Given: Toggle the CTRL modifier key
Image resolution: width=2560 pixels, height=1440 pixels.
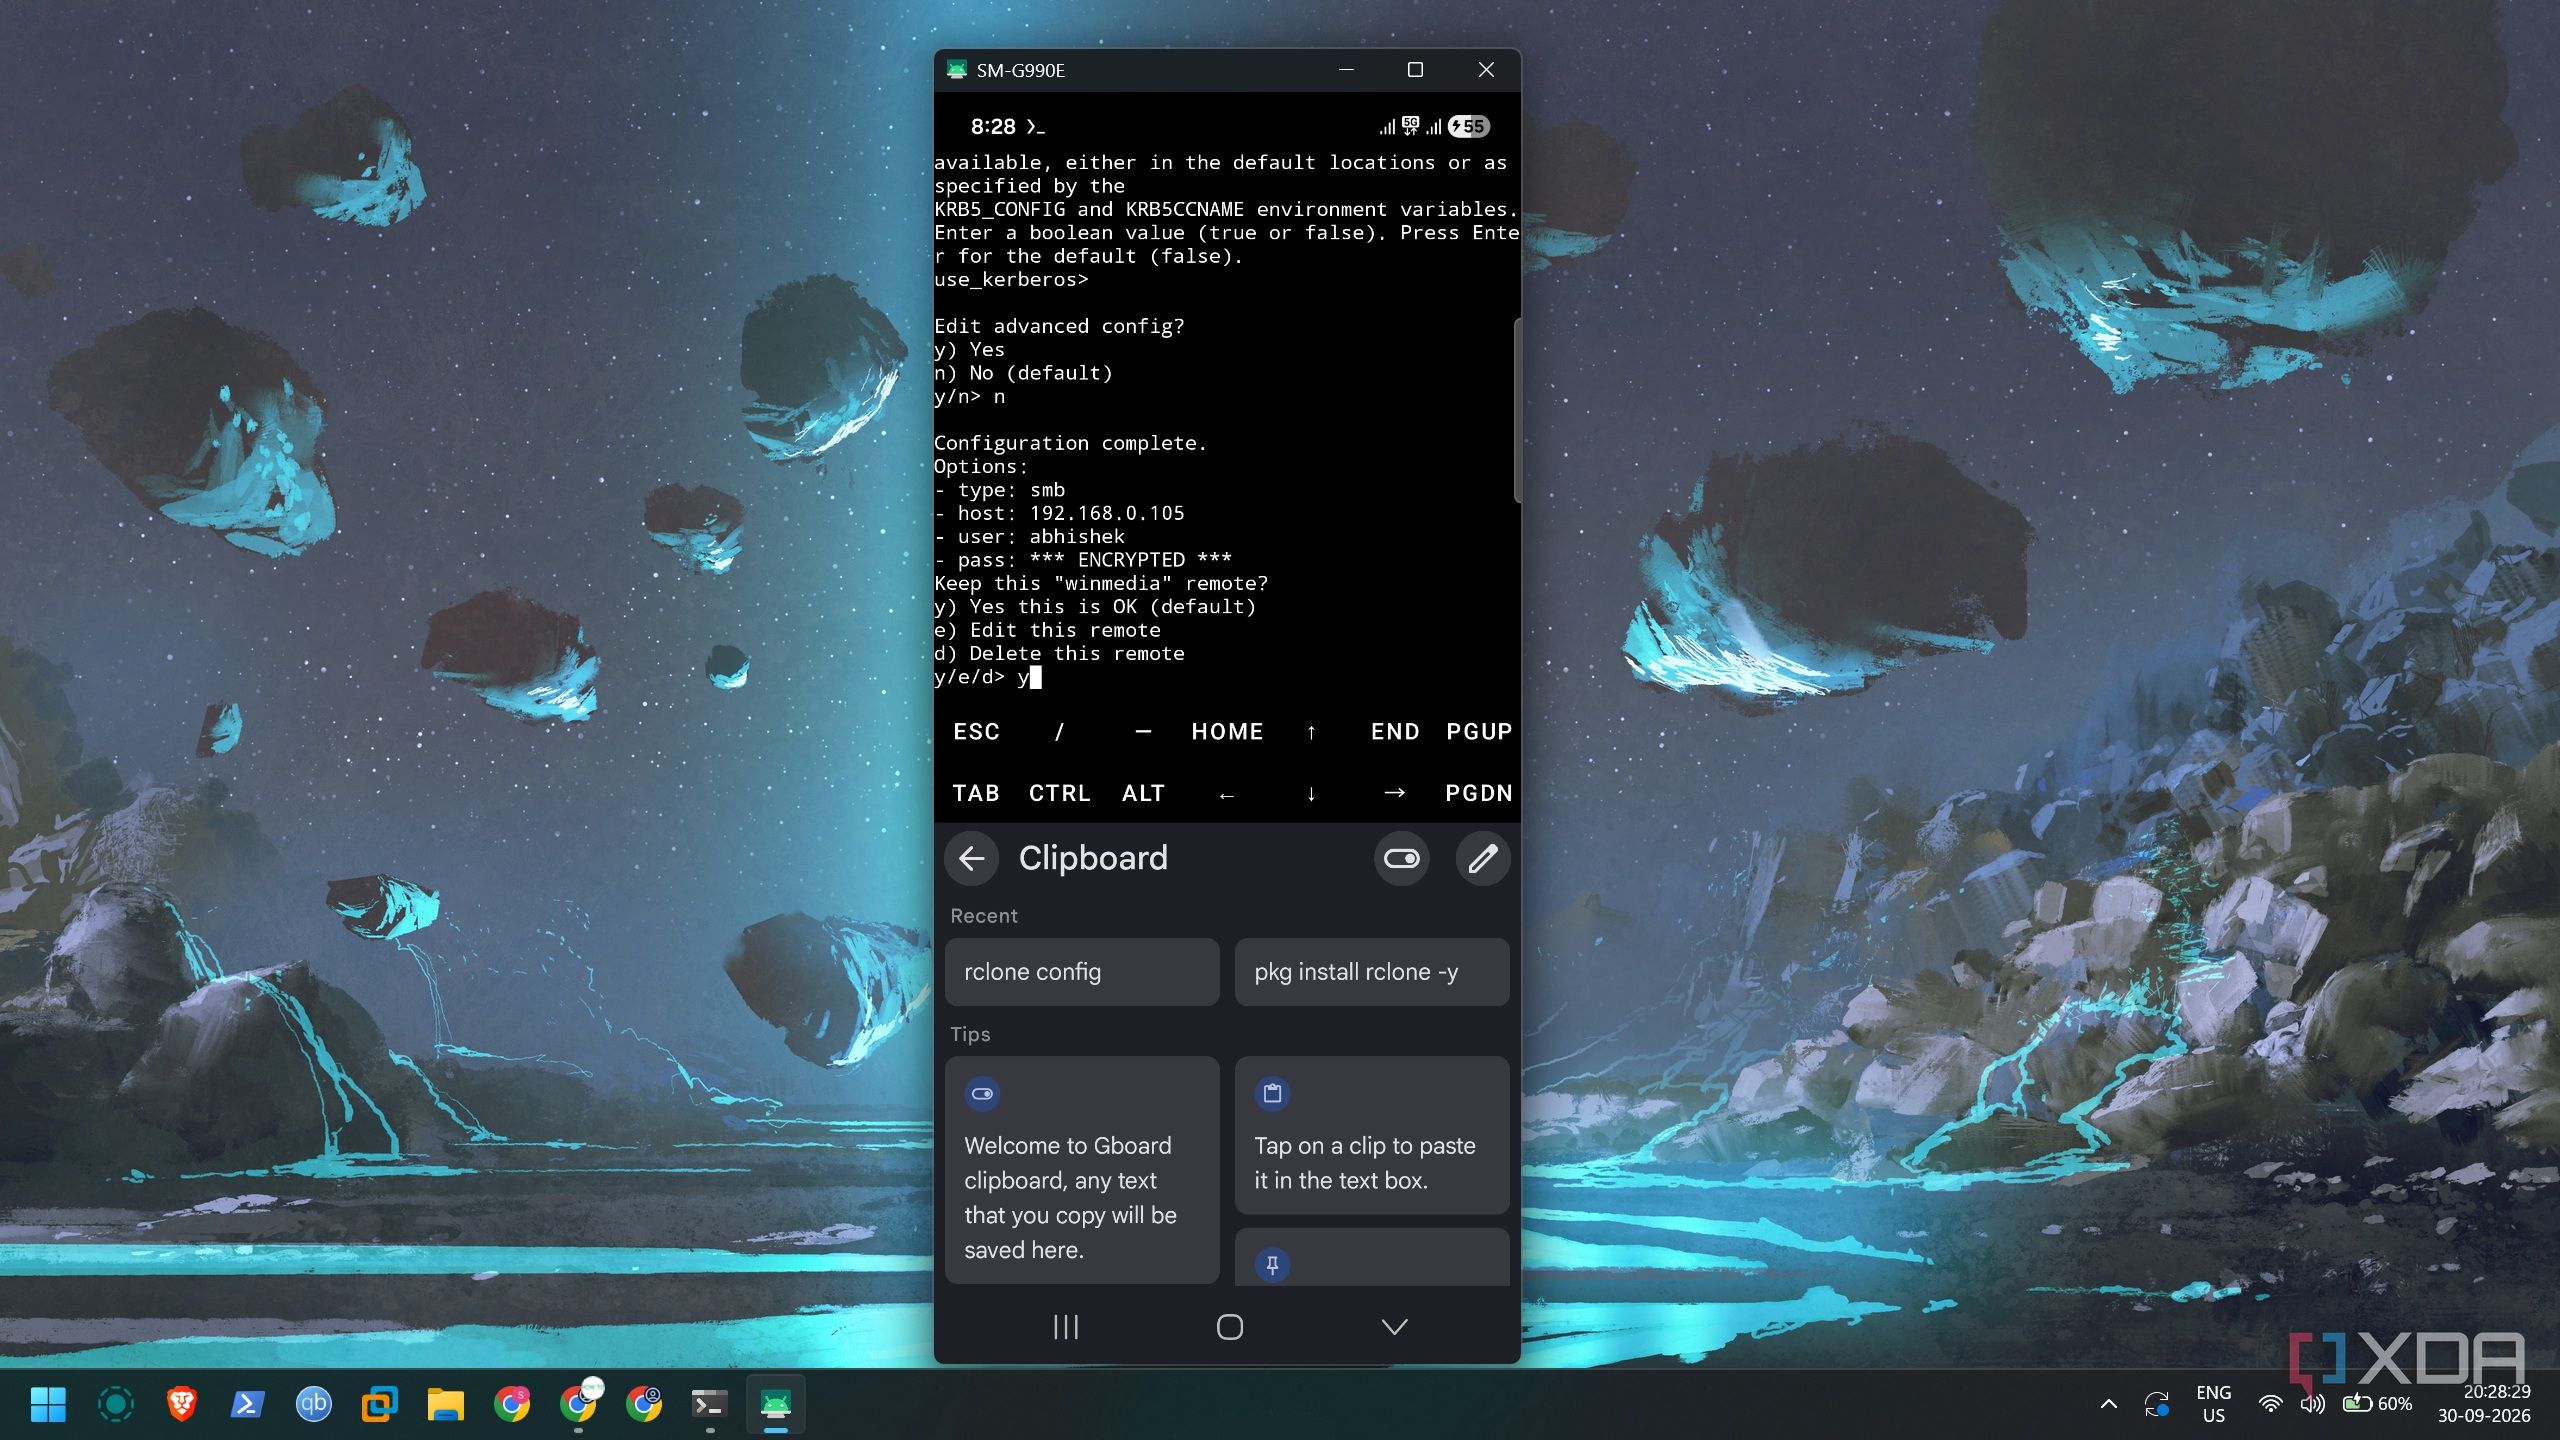Looking at the screenshot, I should click(1059, 793).
